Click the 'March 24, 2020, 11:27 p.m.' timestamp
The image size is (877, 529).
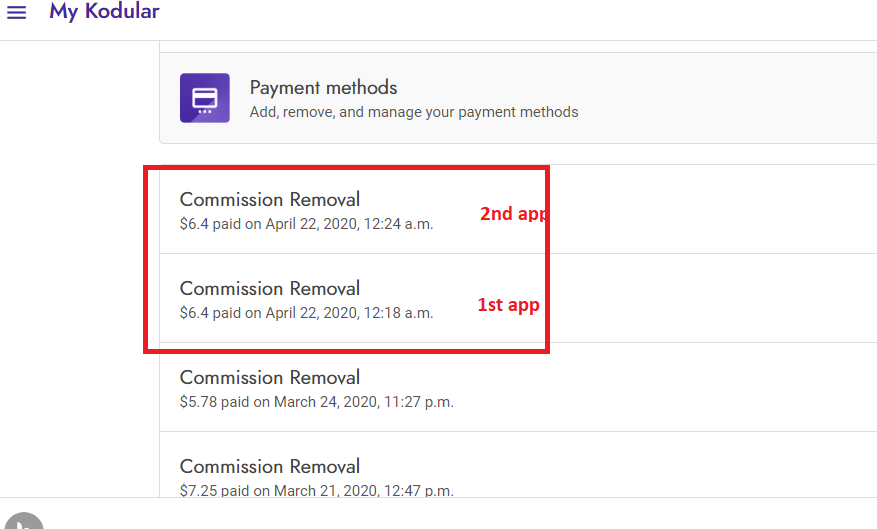[x=364, y=402]
